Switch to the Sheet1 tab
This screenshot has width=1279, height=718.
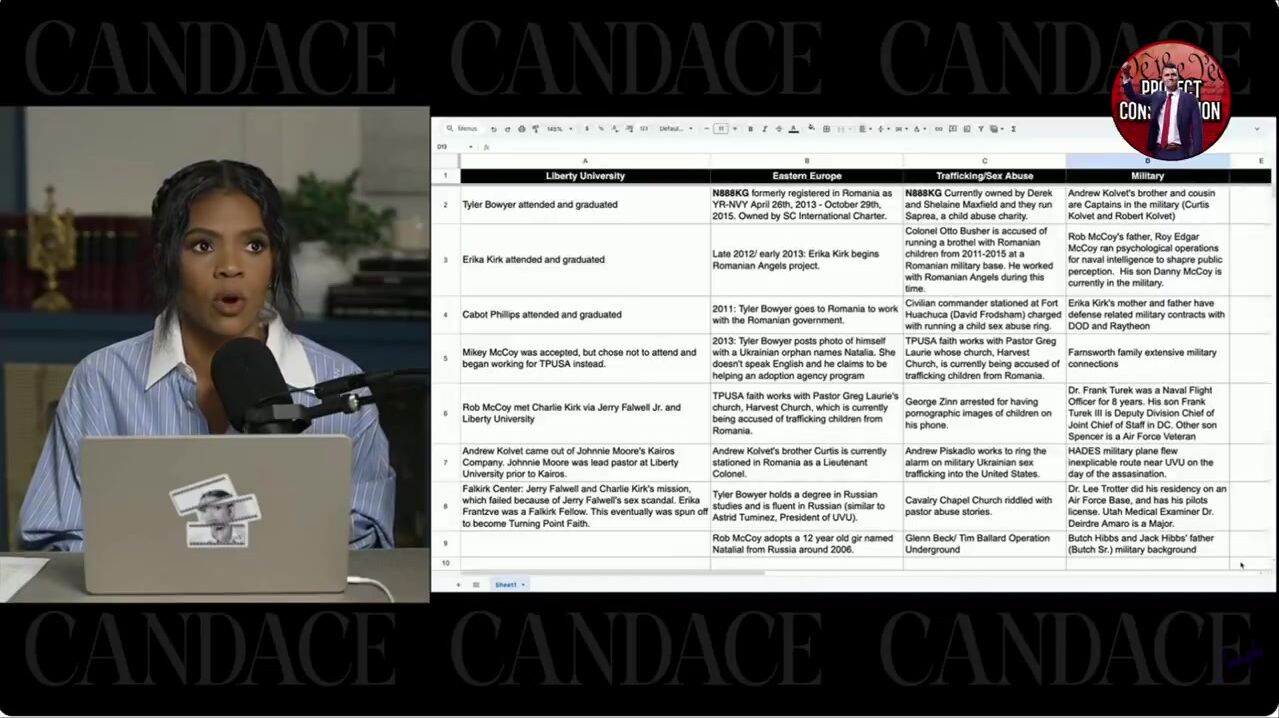506,584
